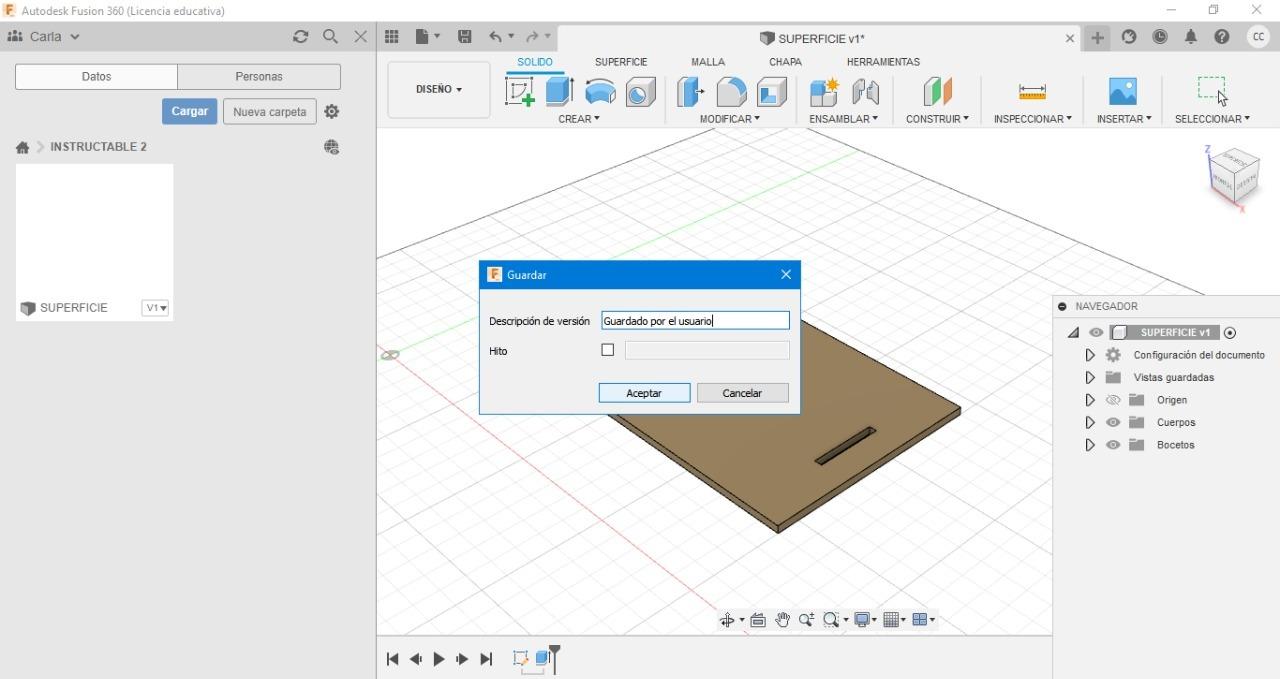Click the Nueva carpeta button
This screenshot has width=1280, height=679.
pyautogui.click(x=270, y=111)
